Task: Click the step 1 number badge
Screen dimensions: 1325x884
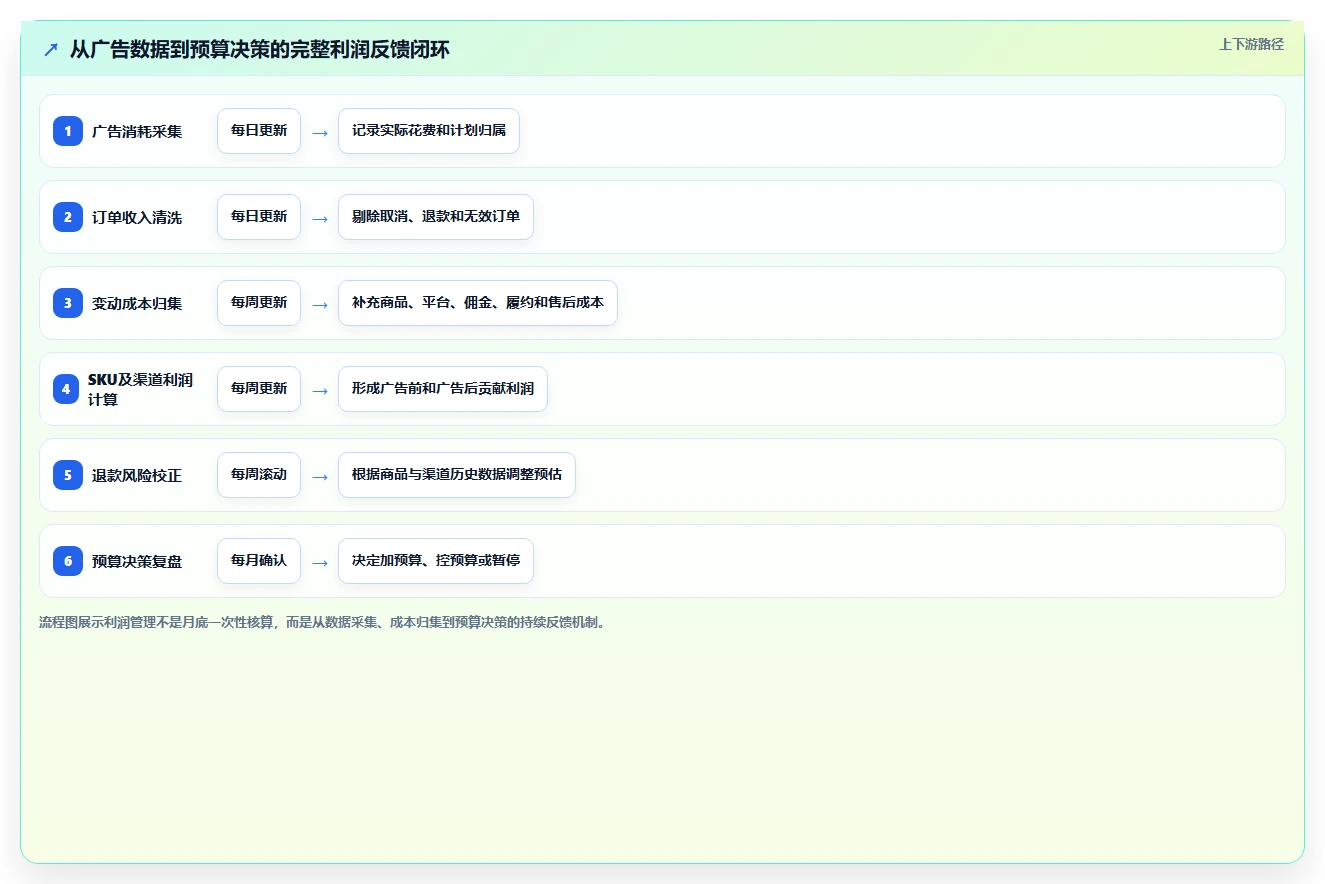Action: tap(68, 130)
